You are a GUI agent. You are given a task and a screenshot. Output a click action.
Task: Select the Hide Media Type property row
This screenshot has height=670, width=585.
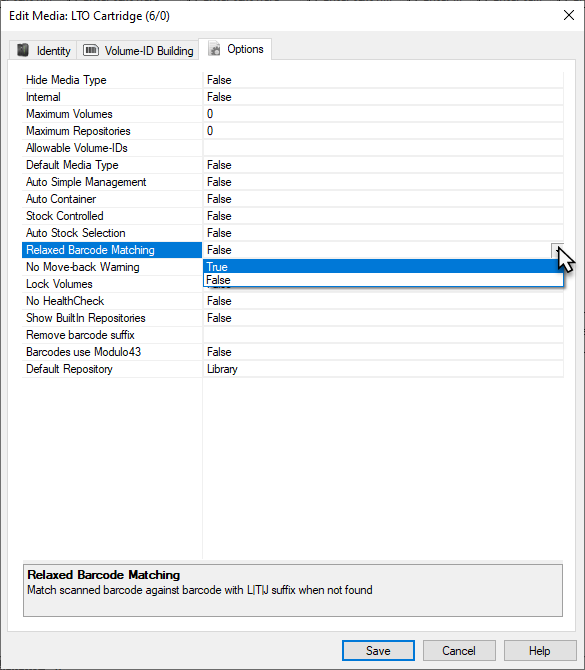pos(293,80)
